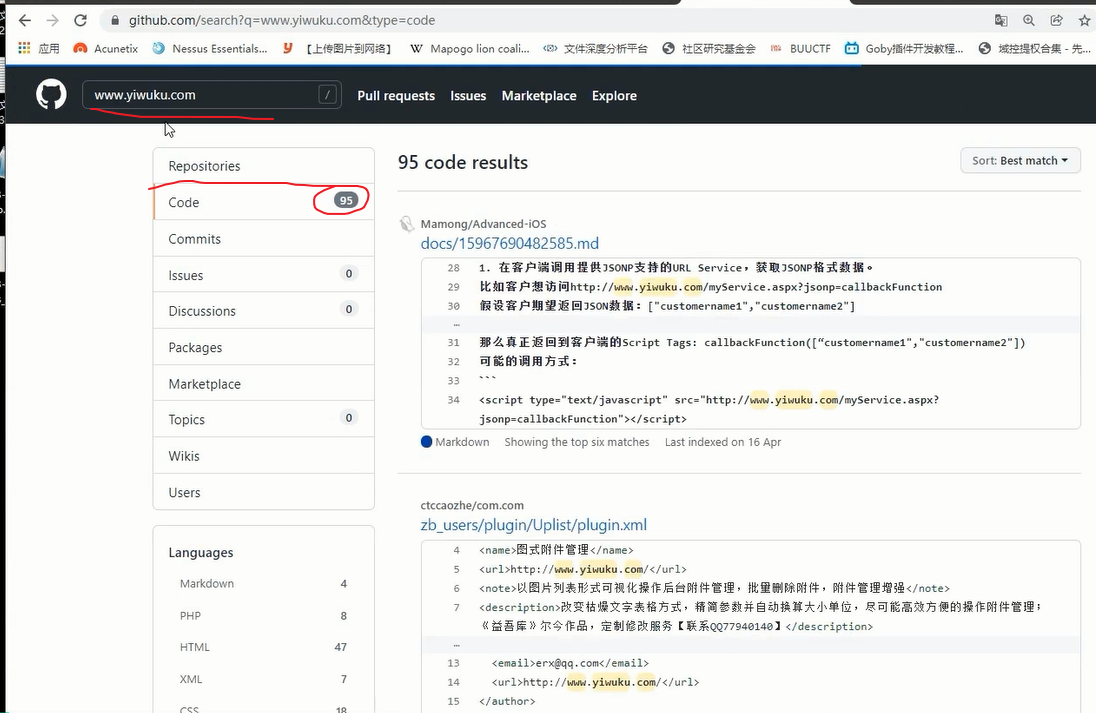The height and width of the screenshot is (713, 1096).
Task: Select Wikis results category
Action: coord(264,456)
